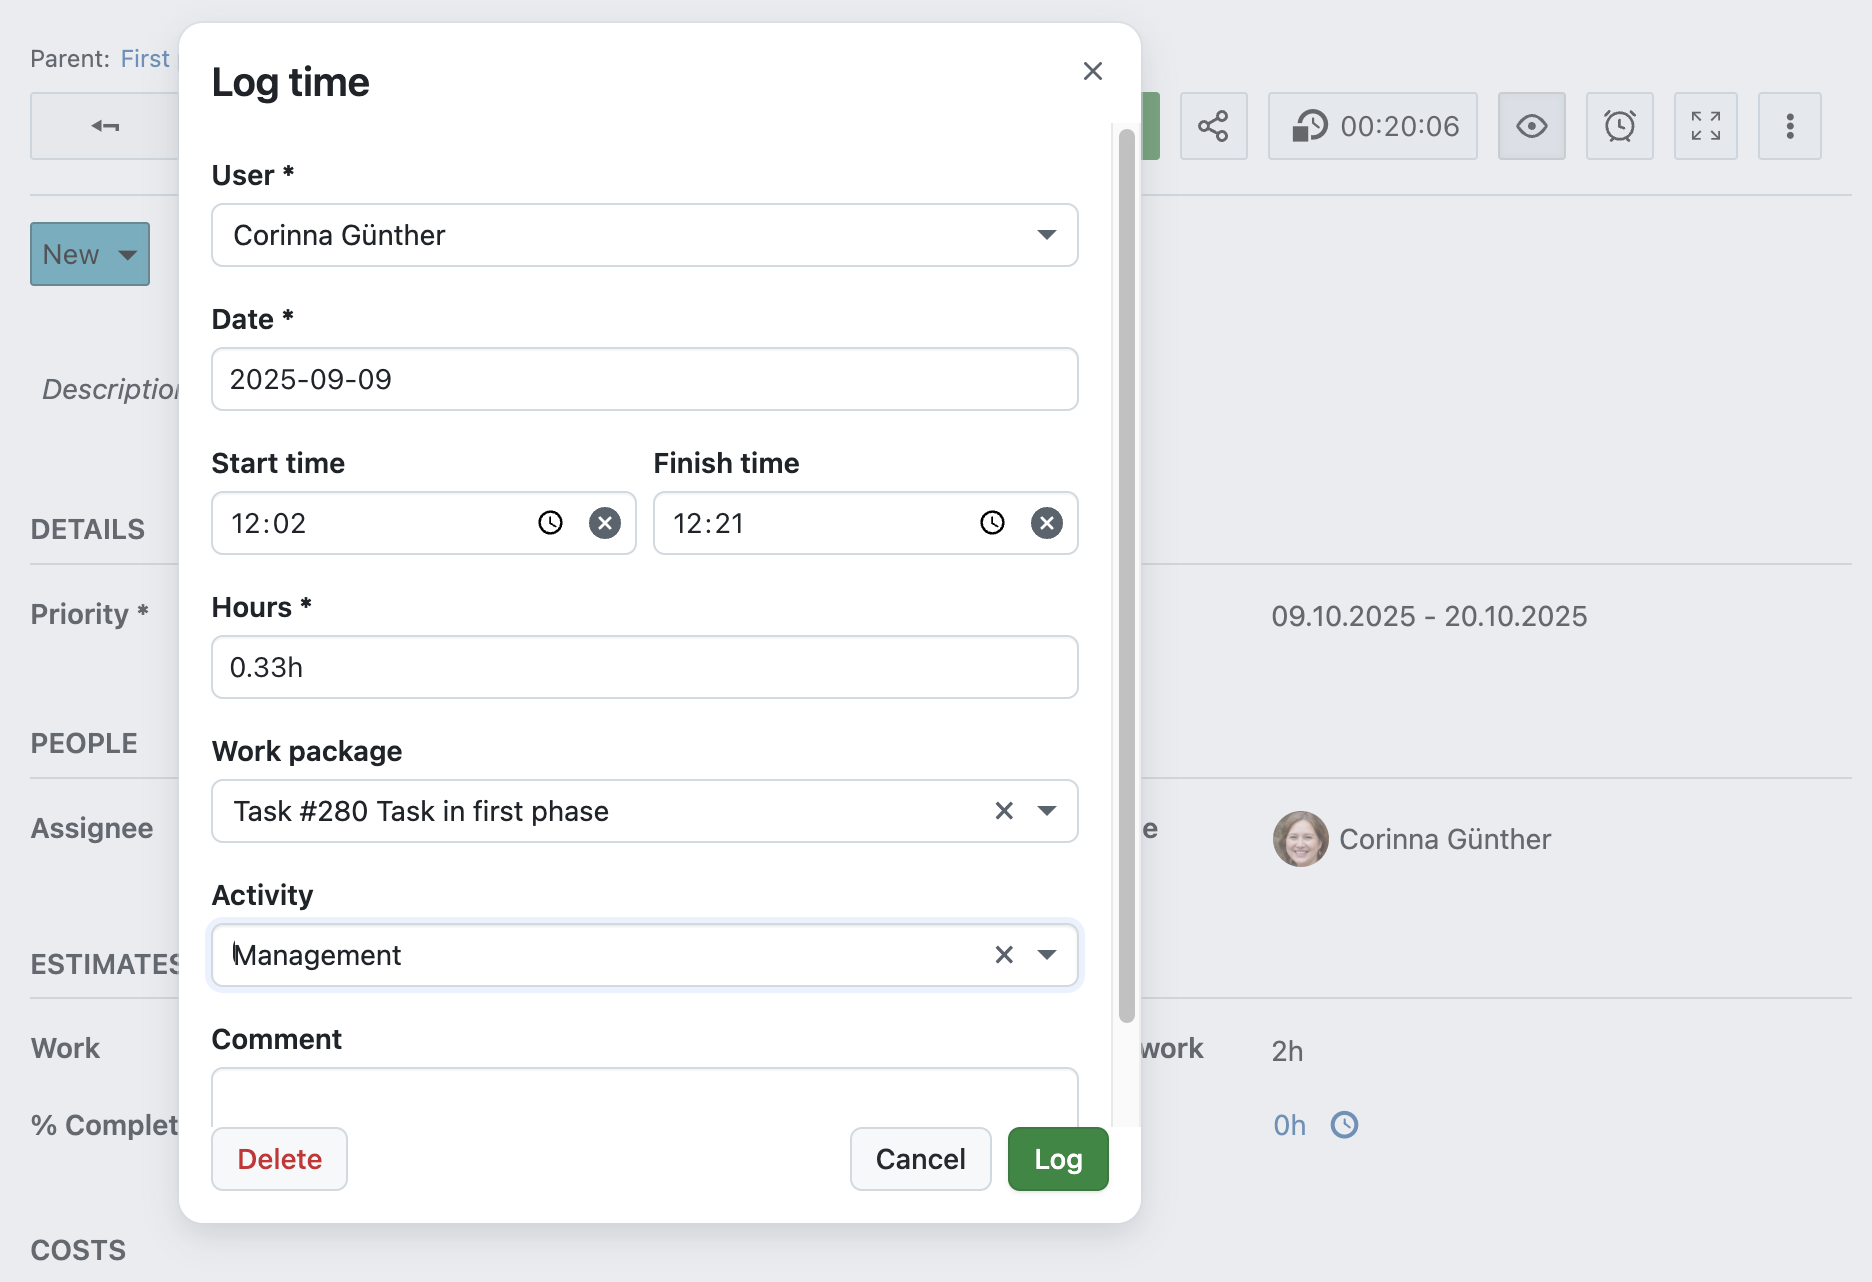
Task: Share the work package
Action: (x=1214, y=126)
